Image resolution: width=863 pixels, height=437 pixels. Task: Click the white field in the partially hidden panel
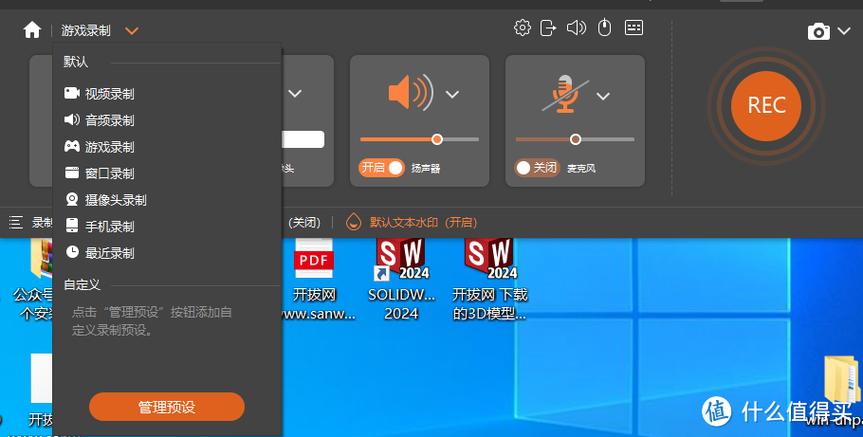pos(303,139)
